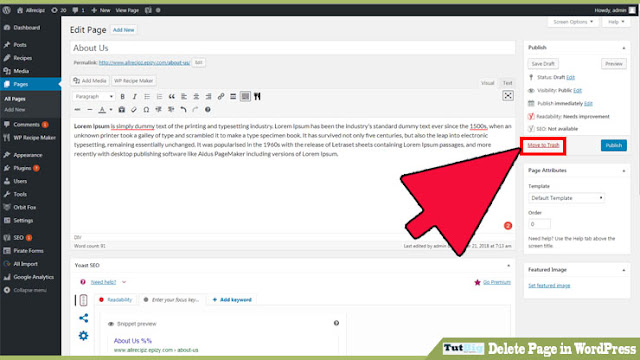The image size is (640, 360).
Task: Insert special character omega icon
Action: (146, 109)
